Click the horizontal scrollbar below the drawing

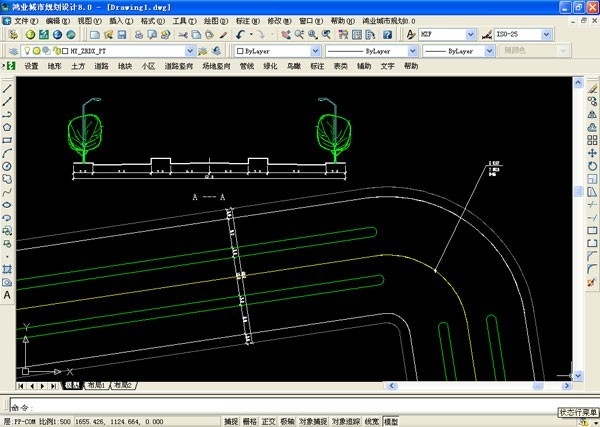(350, 385)
